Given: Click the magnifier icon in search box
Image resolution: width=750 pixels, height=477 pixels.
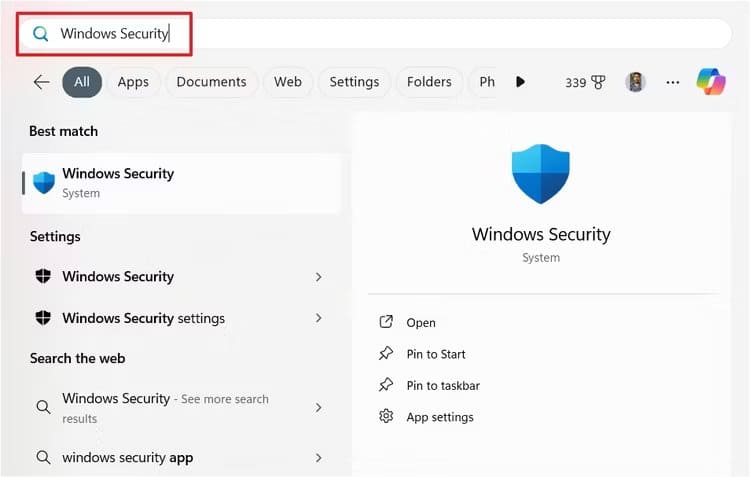Looking at the screenshot, I should click(41, 34).
